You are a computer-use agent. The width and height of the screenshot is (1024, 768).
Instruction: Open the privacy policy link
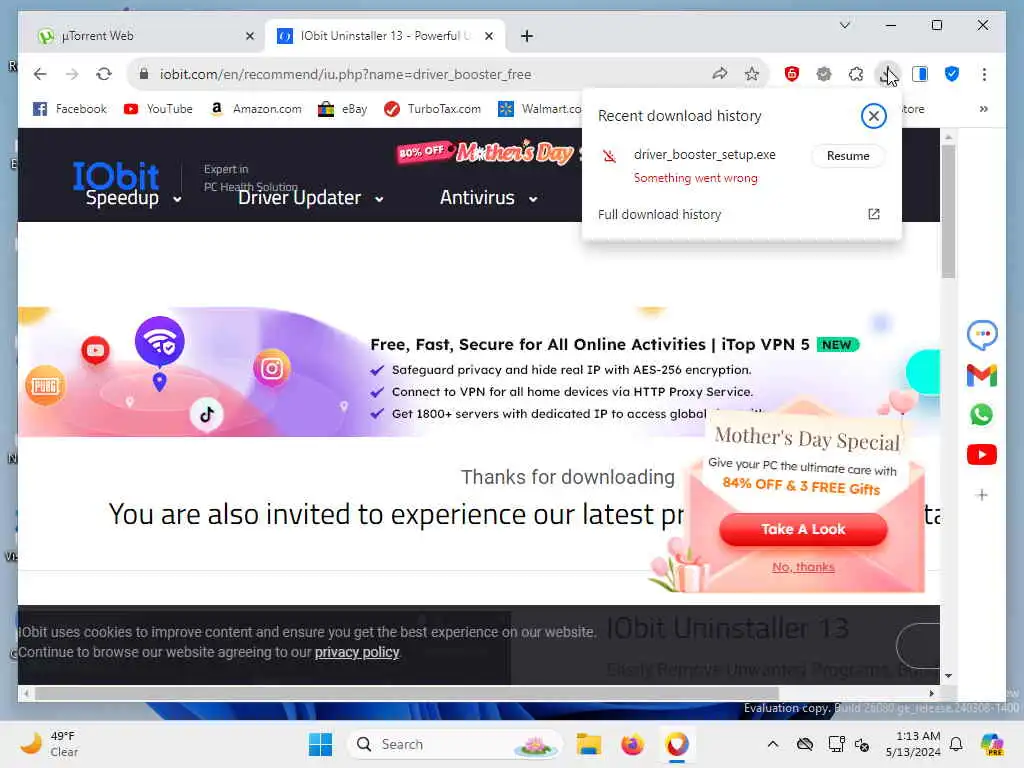pos(357,652)
